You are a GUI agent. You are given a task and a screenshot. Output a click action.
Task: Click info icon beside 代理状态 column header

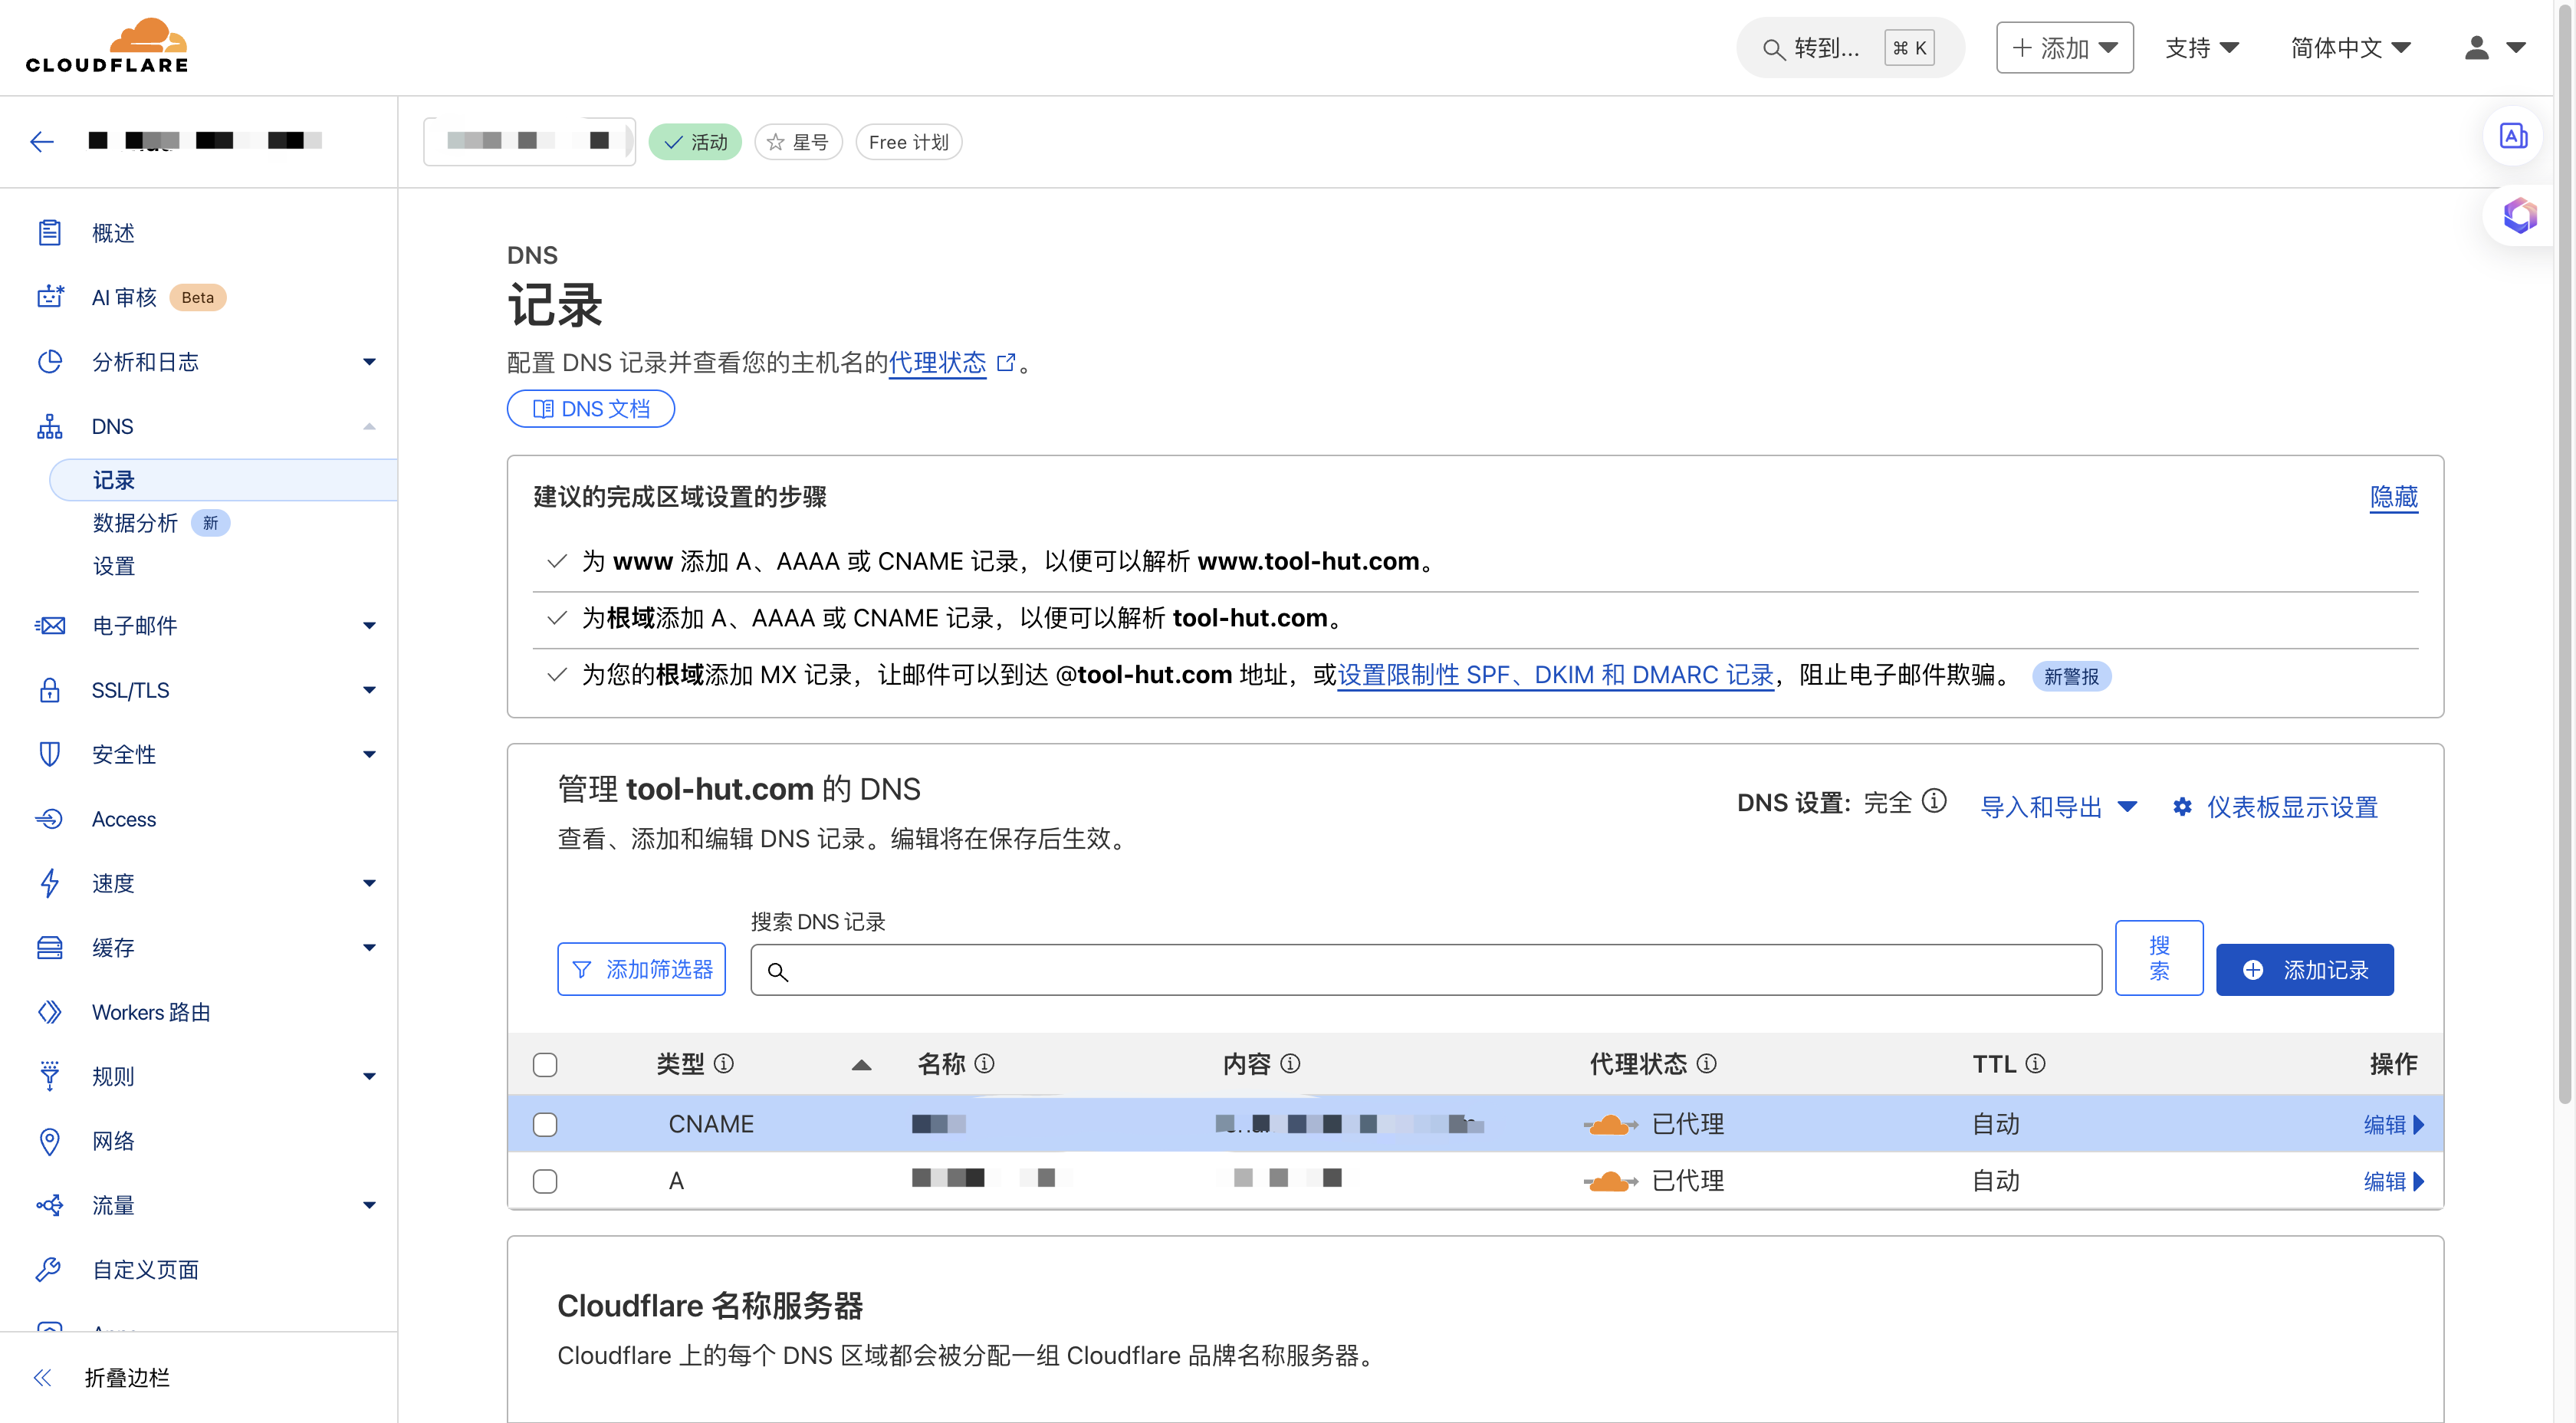point(1707,1063)
